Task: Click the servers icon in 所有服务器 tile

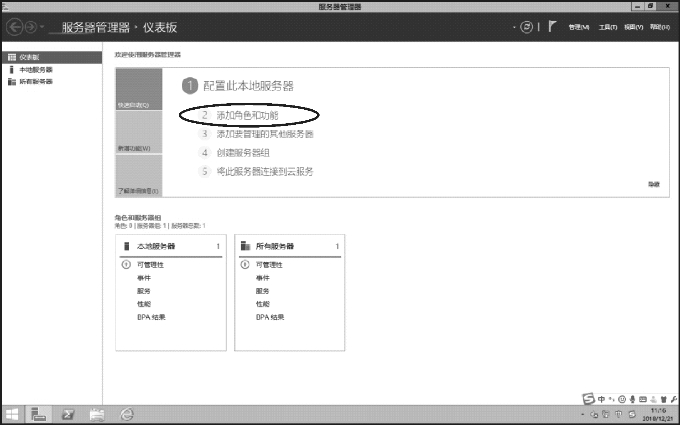Action: tap(245, 246)
